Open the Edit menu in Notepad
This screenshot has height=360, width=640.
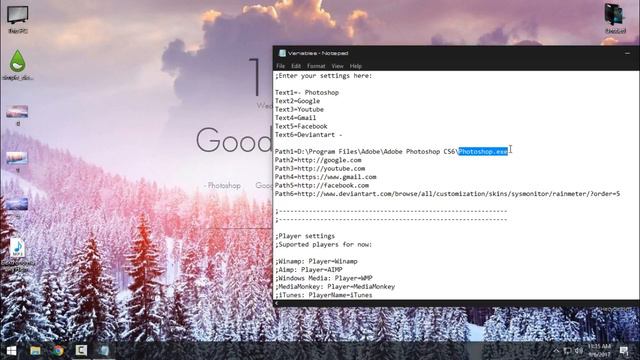296,66
